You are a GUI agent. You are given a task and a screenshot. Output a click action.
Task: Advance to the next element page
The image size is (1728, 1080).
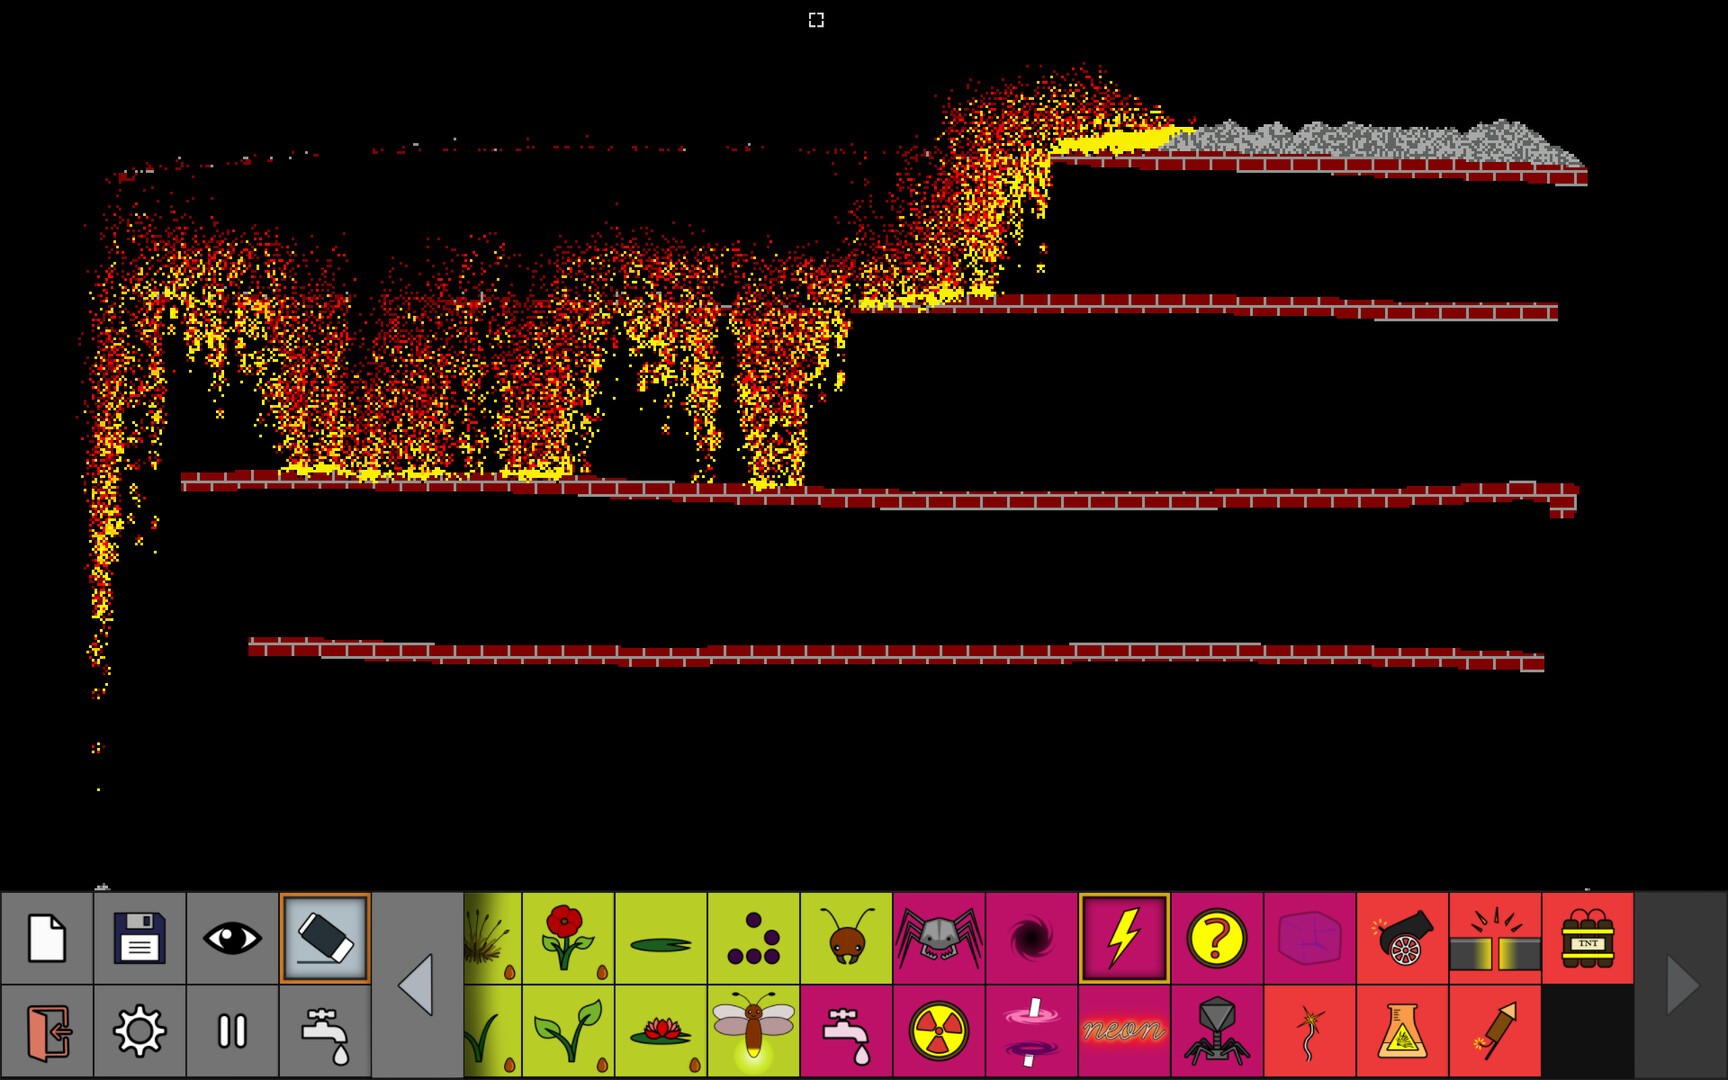pyautogui.click(x=1681, y=985)
